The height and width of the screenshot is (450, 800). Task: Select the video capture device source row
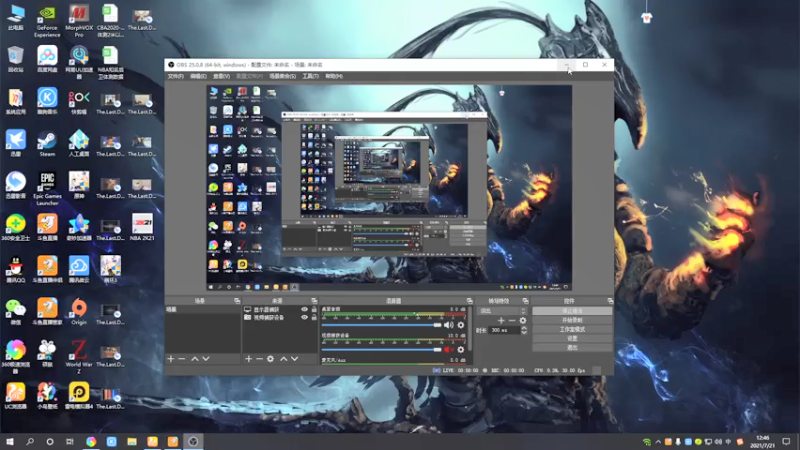coord(280,317)
